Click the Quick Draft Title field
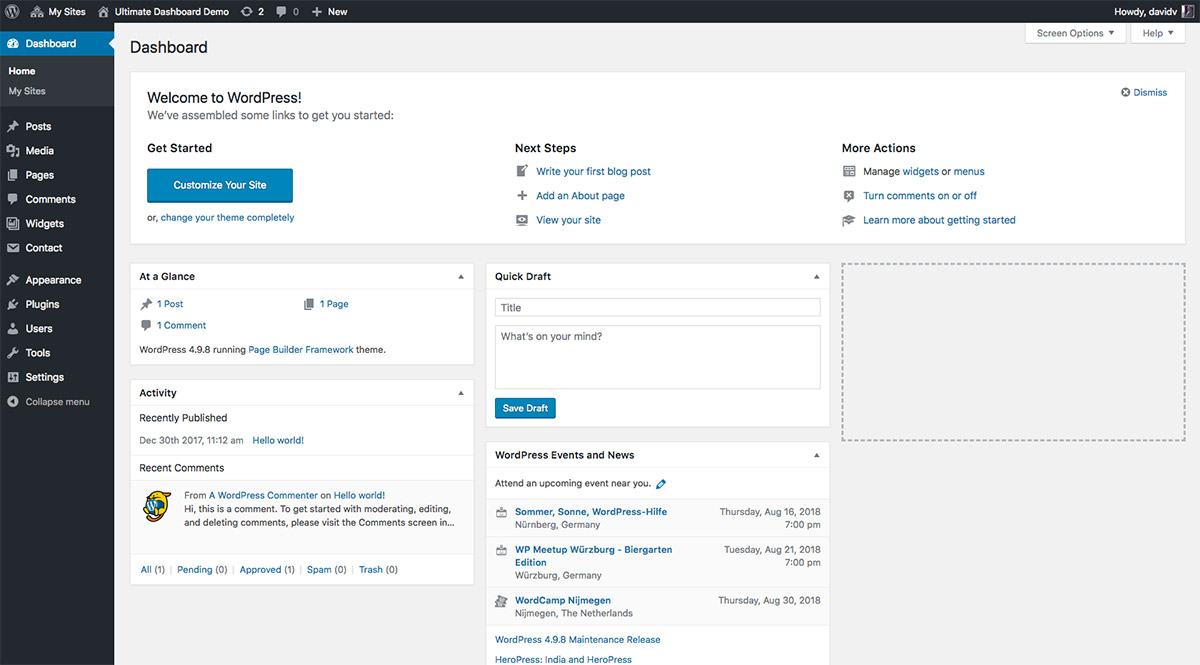The image size is (1200, 665). pos(657,308)
